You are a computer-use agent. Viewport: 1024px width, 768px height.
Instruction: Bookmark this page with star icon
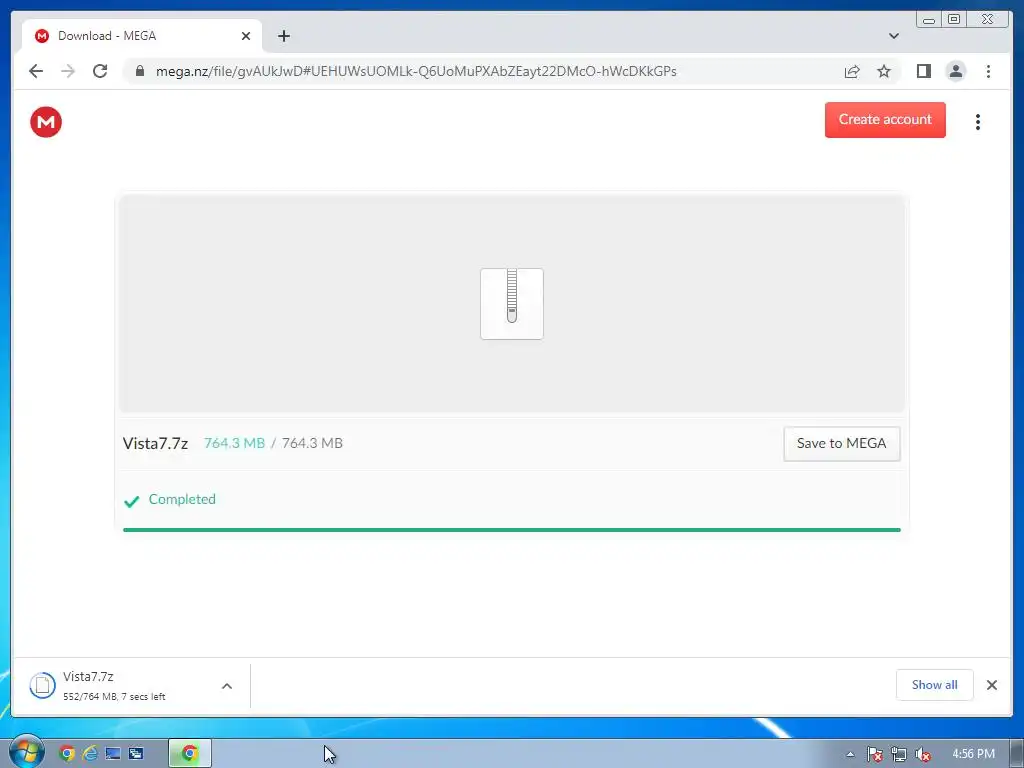click(x=884, y=71)
